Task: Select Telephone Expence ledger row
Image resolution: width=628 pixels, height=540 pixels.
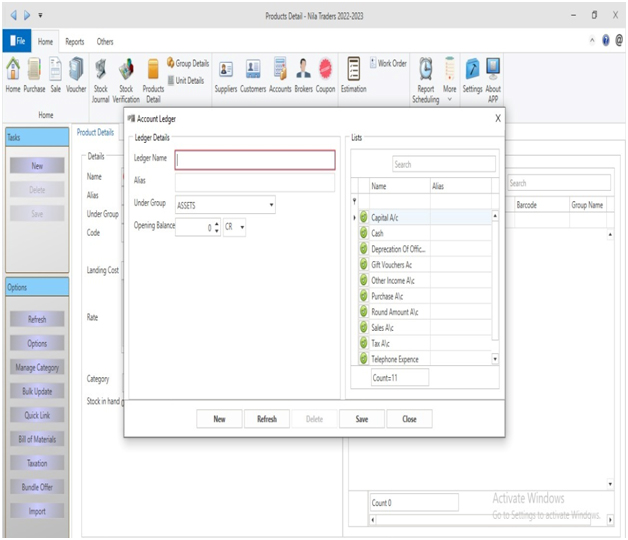Action: pyautogui.click(x=425, y=359)
